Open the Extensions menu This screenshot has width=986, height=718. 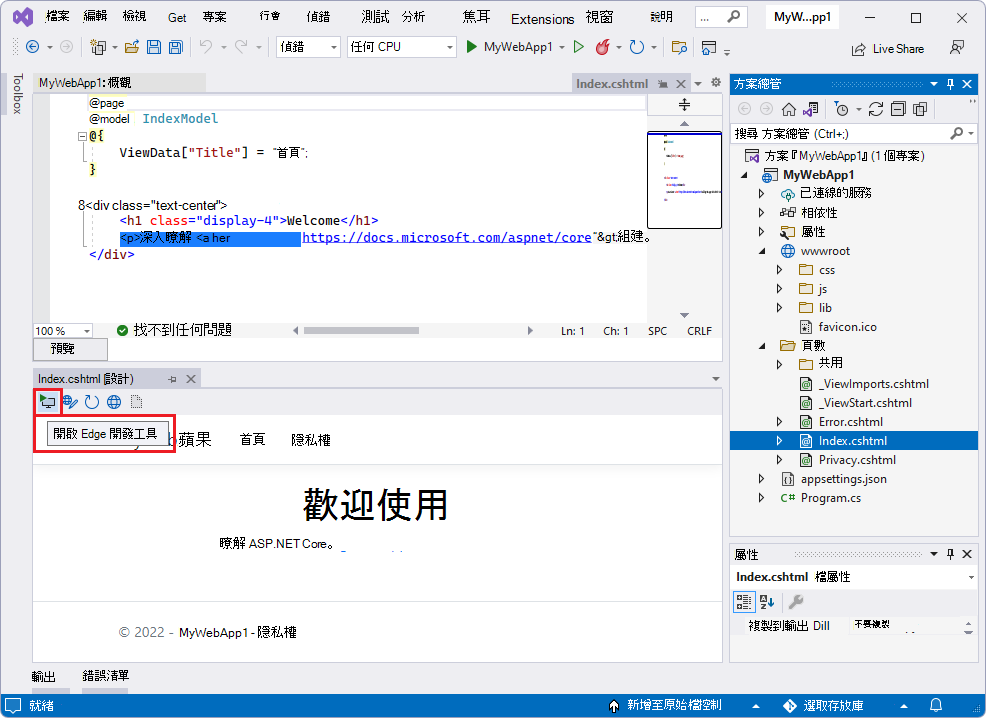[541, 18]
